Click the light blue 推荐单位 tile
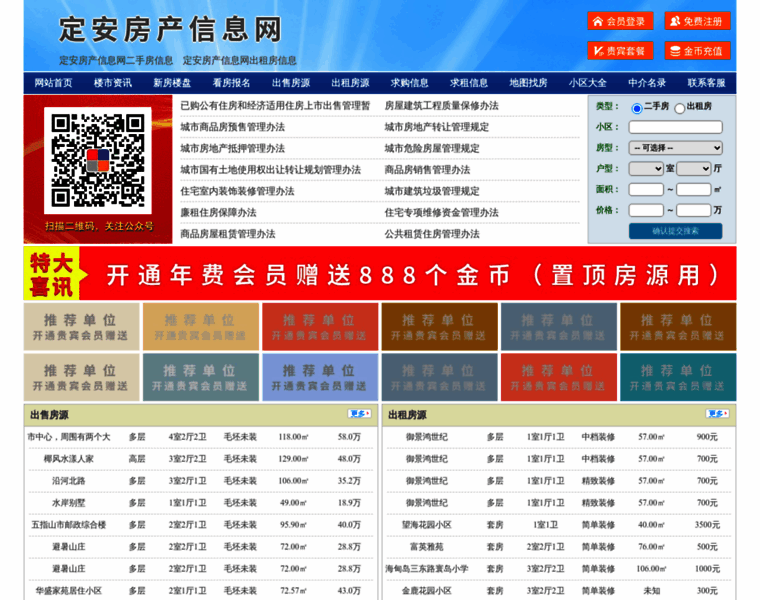Image resolution: width=760 pixels, height=600 pixels. (320, 378)
